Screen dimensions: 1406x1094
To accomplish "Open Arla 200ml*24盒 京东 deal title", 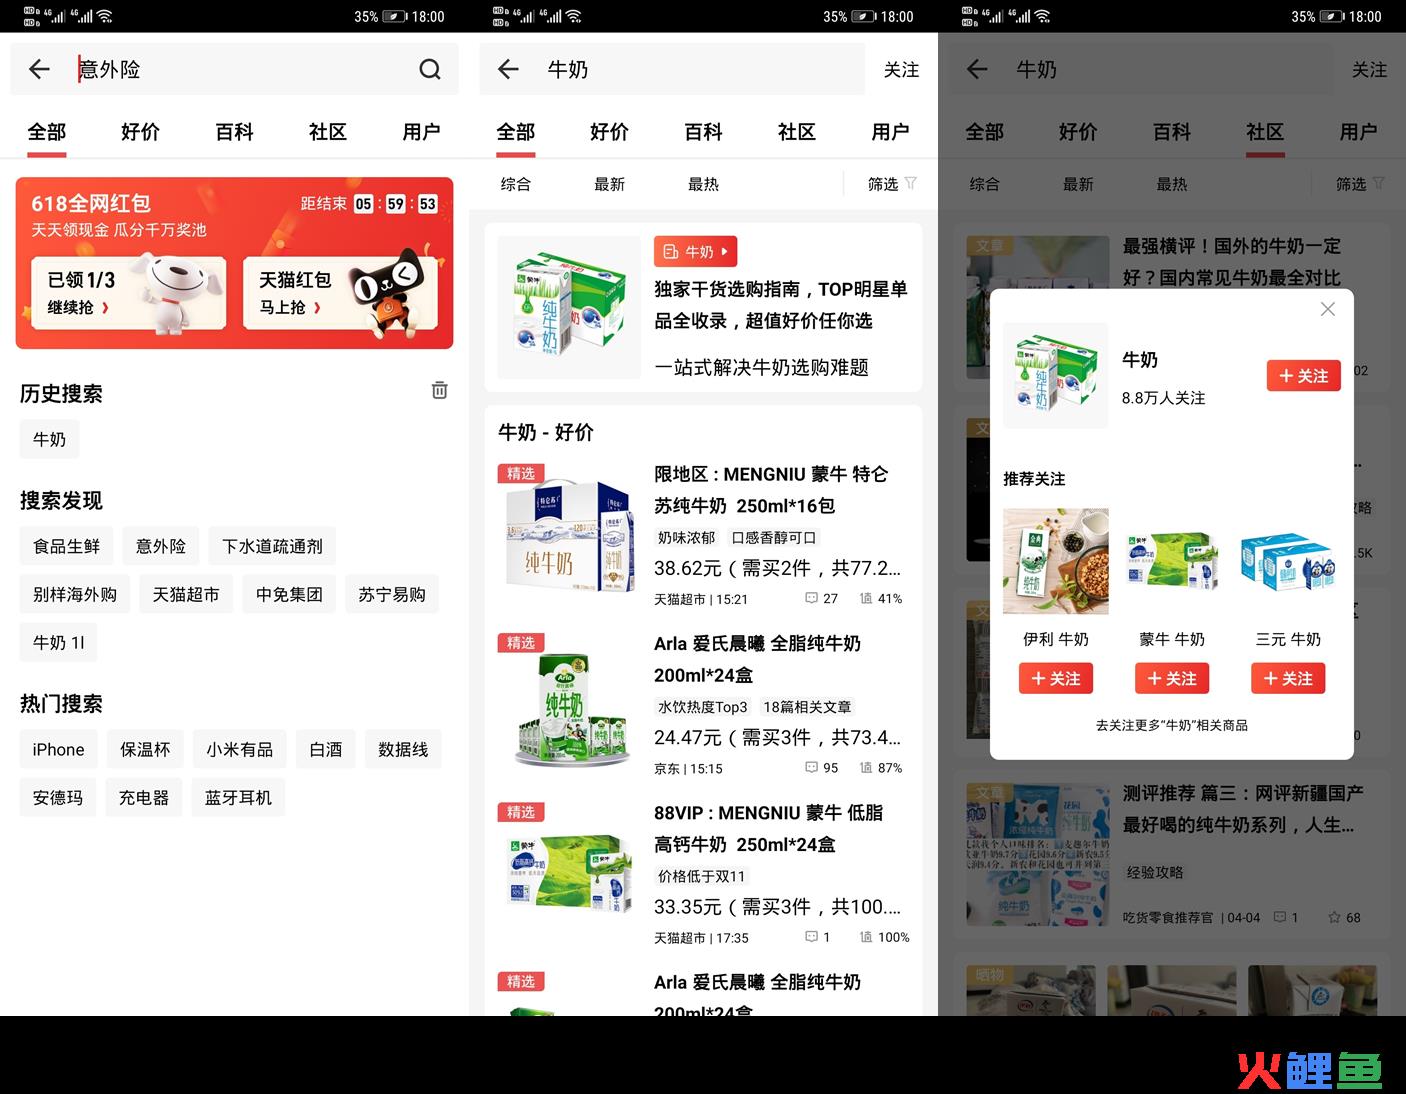I will 757,659.
